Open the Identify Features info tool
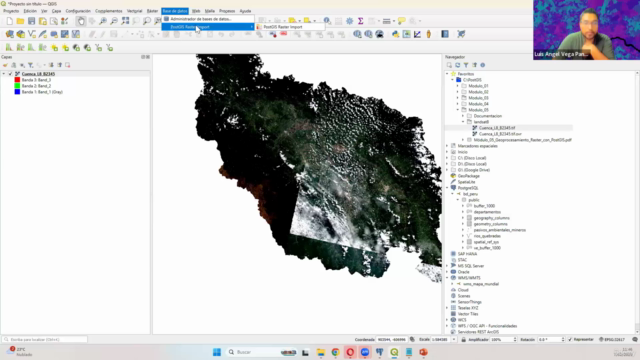 coord(327,21)
